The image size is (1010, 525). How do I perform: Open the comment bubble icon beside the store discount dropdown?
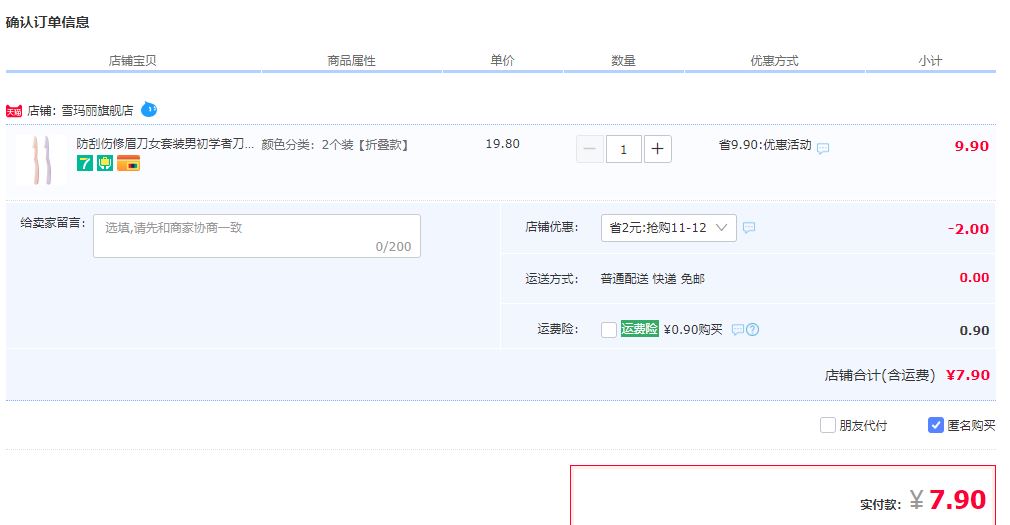click(748, 227)
